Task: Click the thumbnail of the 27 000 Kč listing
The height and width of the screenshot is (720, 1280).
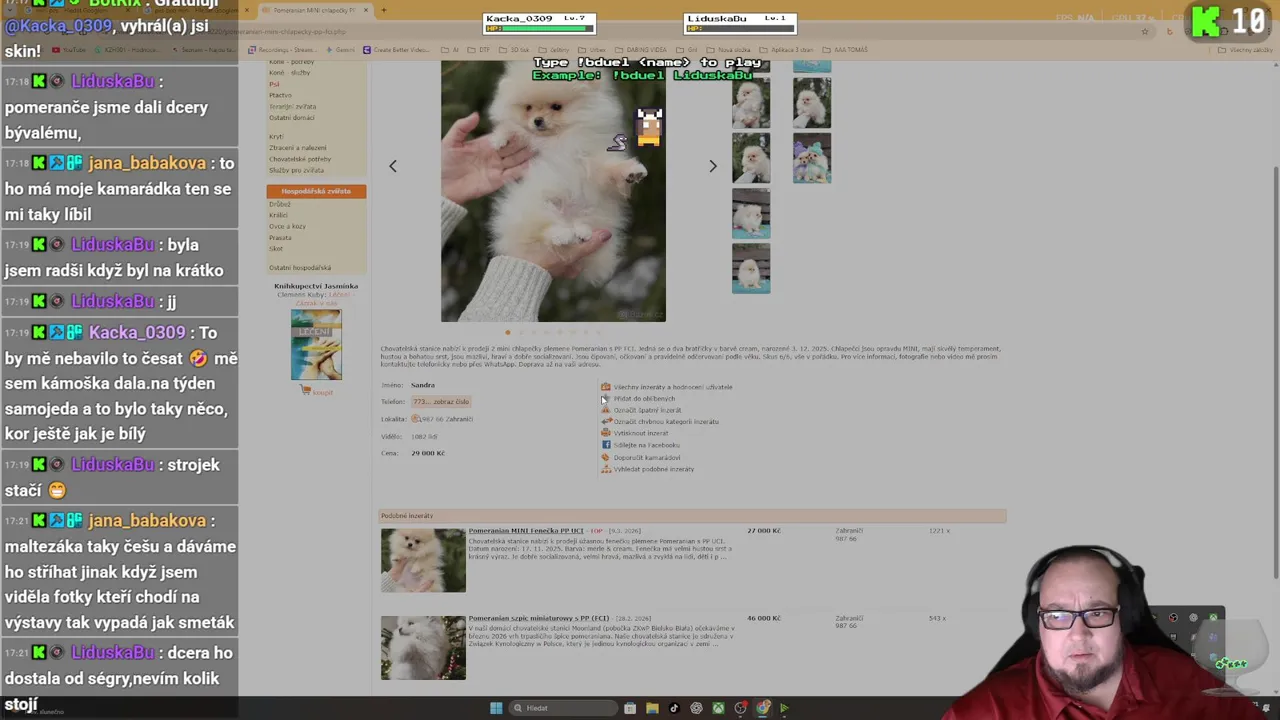Action: point(423,560)
